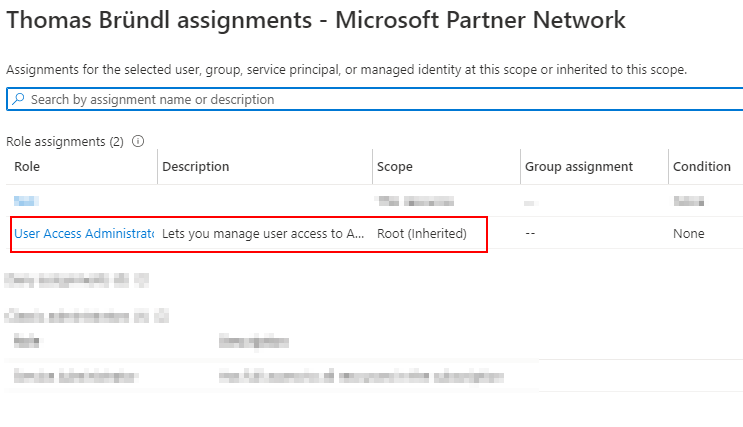
Task: Focus the Search by assignment name field
Action: tap(374, 99)
